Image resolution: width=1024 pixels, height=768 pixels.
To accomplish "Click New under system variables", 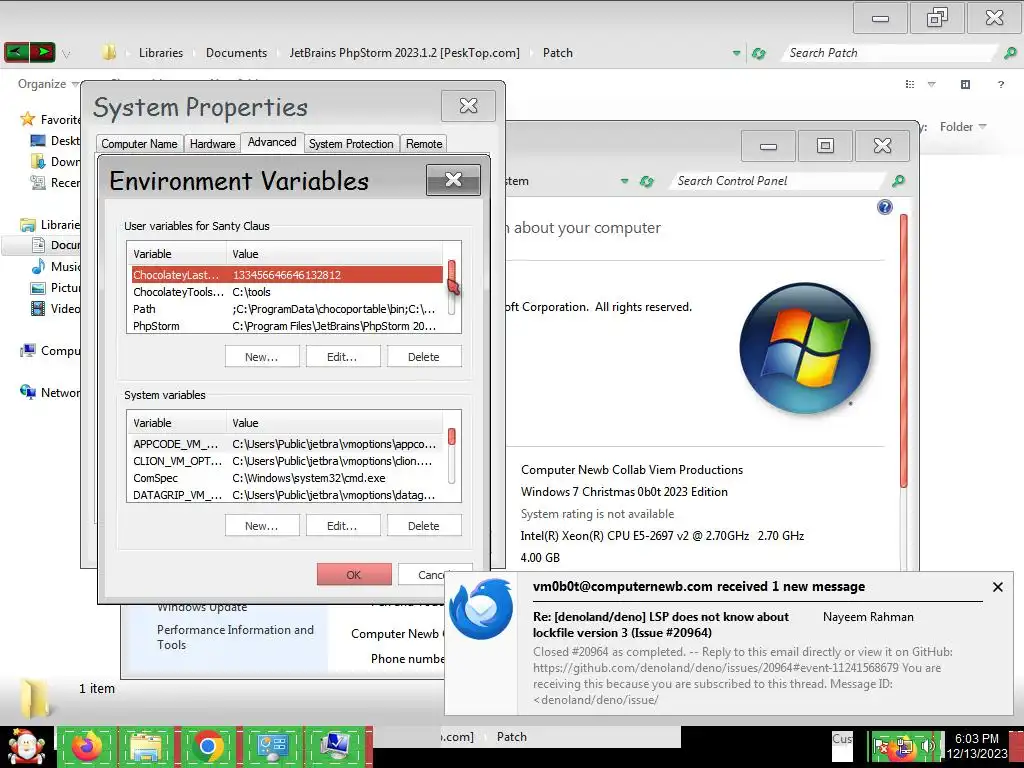I will [x=262, y=526].
